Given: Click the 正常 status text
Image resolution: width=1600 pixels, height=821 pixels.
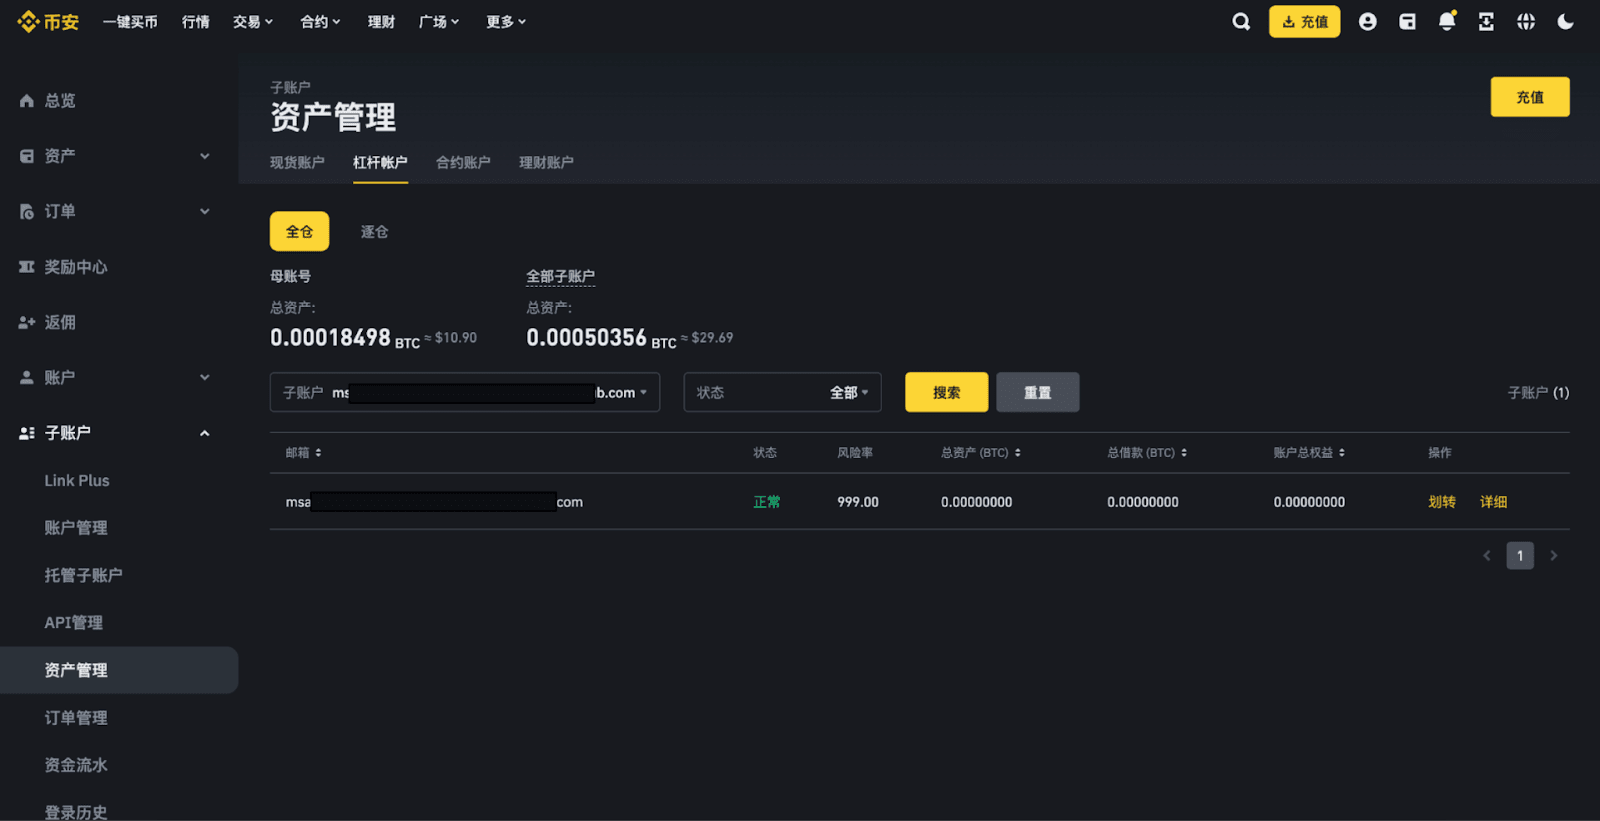Looking at the screenshot, I should pyautogui.click(x=767, y=502).
